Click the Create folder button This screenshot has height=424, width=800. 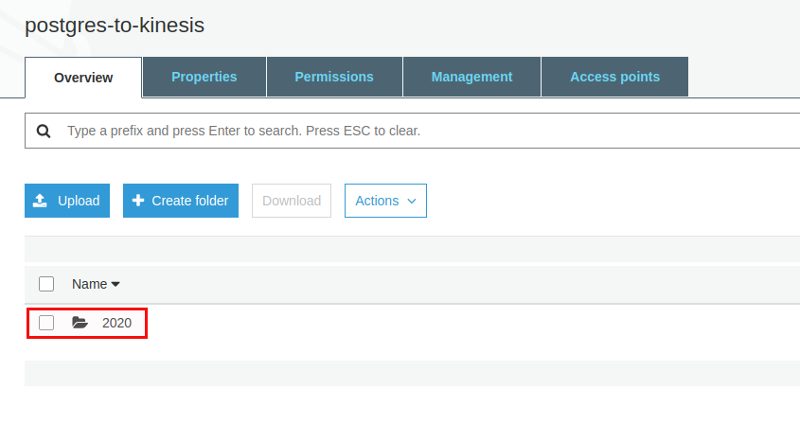coord(181,201)
